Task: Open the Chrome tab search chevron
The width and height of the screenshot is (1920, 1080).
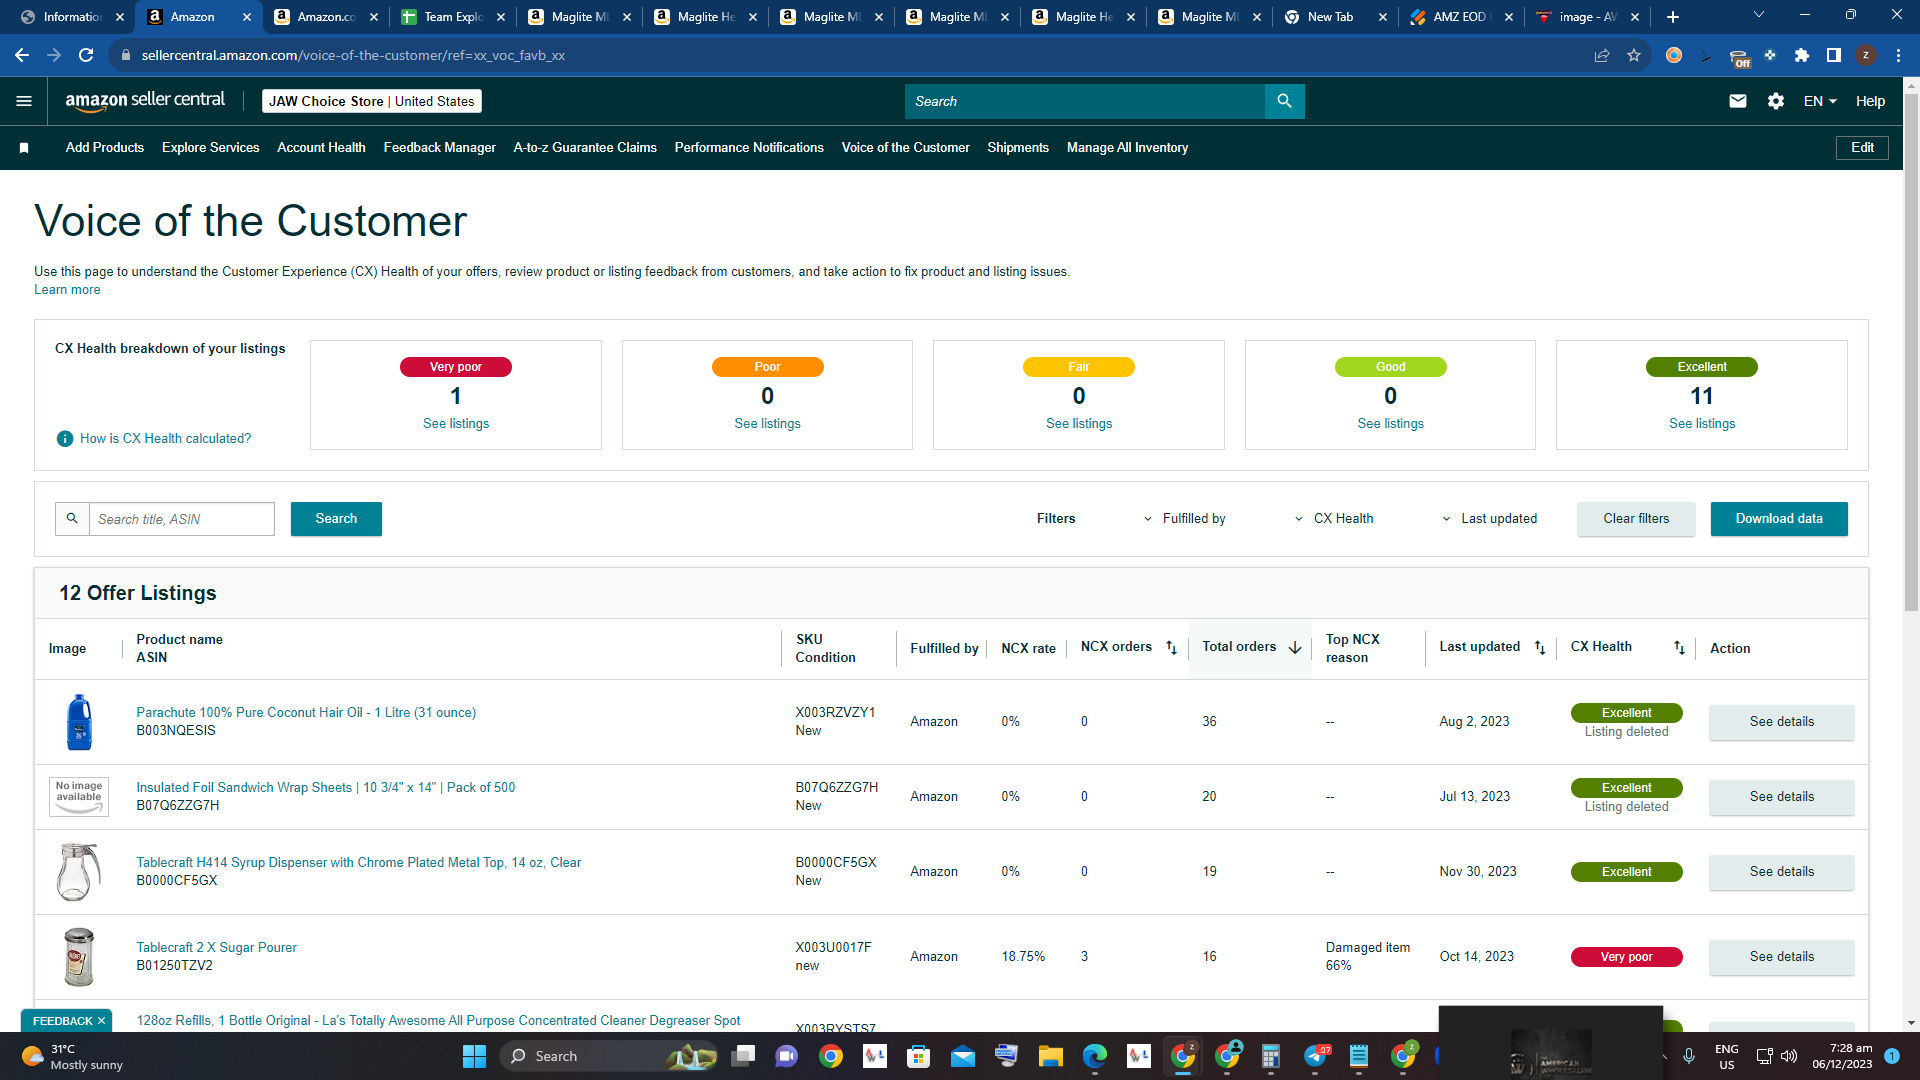Action: [1759, 15]
